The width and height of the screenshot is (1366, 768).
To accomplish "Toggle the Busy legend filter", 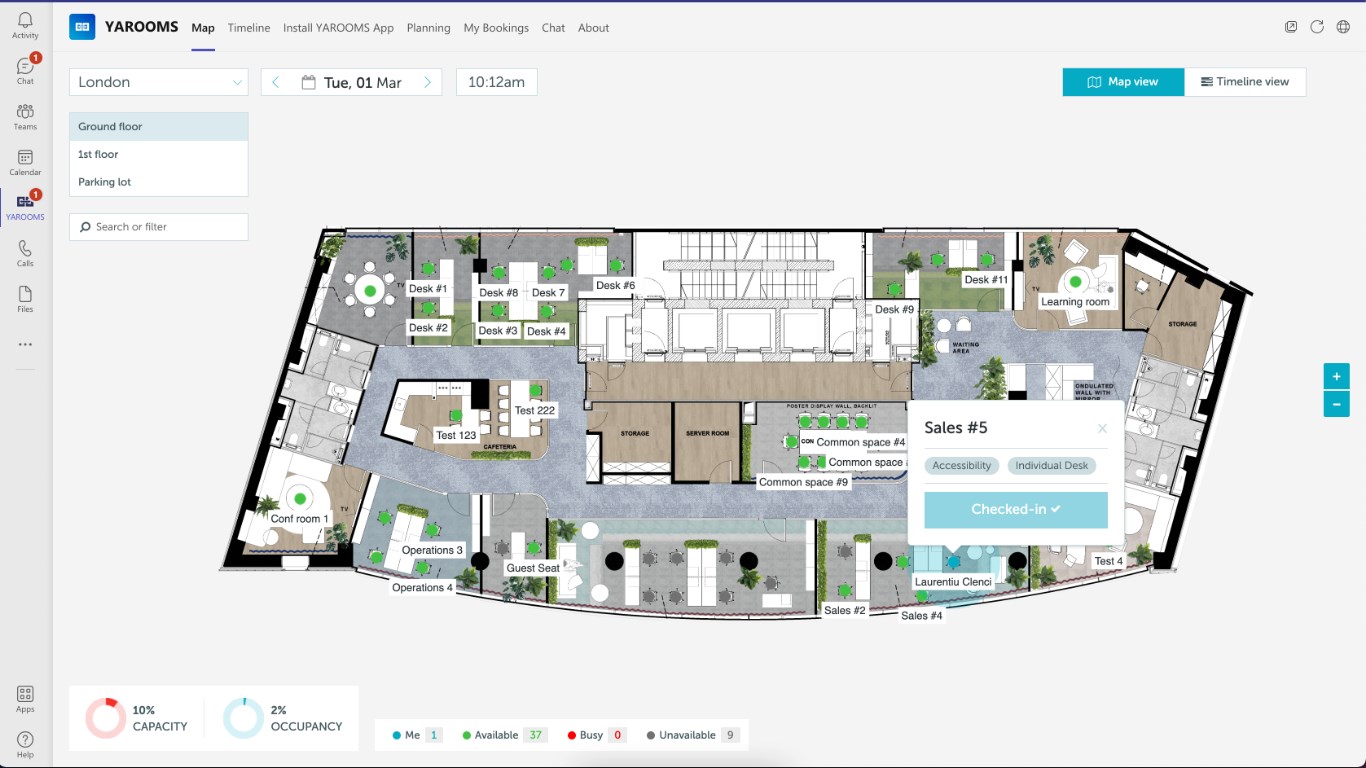I will tap(597, 735).
